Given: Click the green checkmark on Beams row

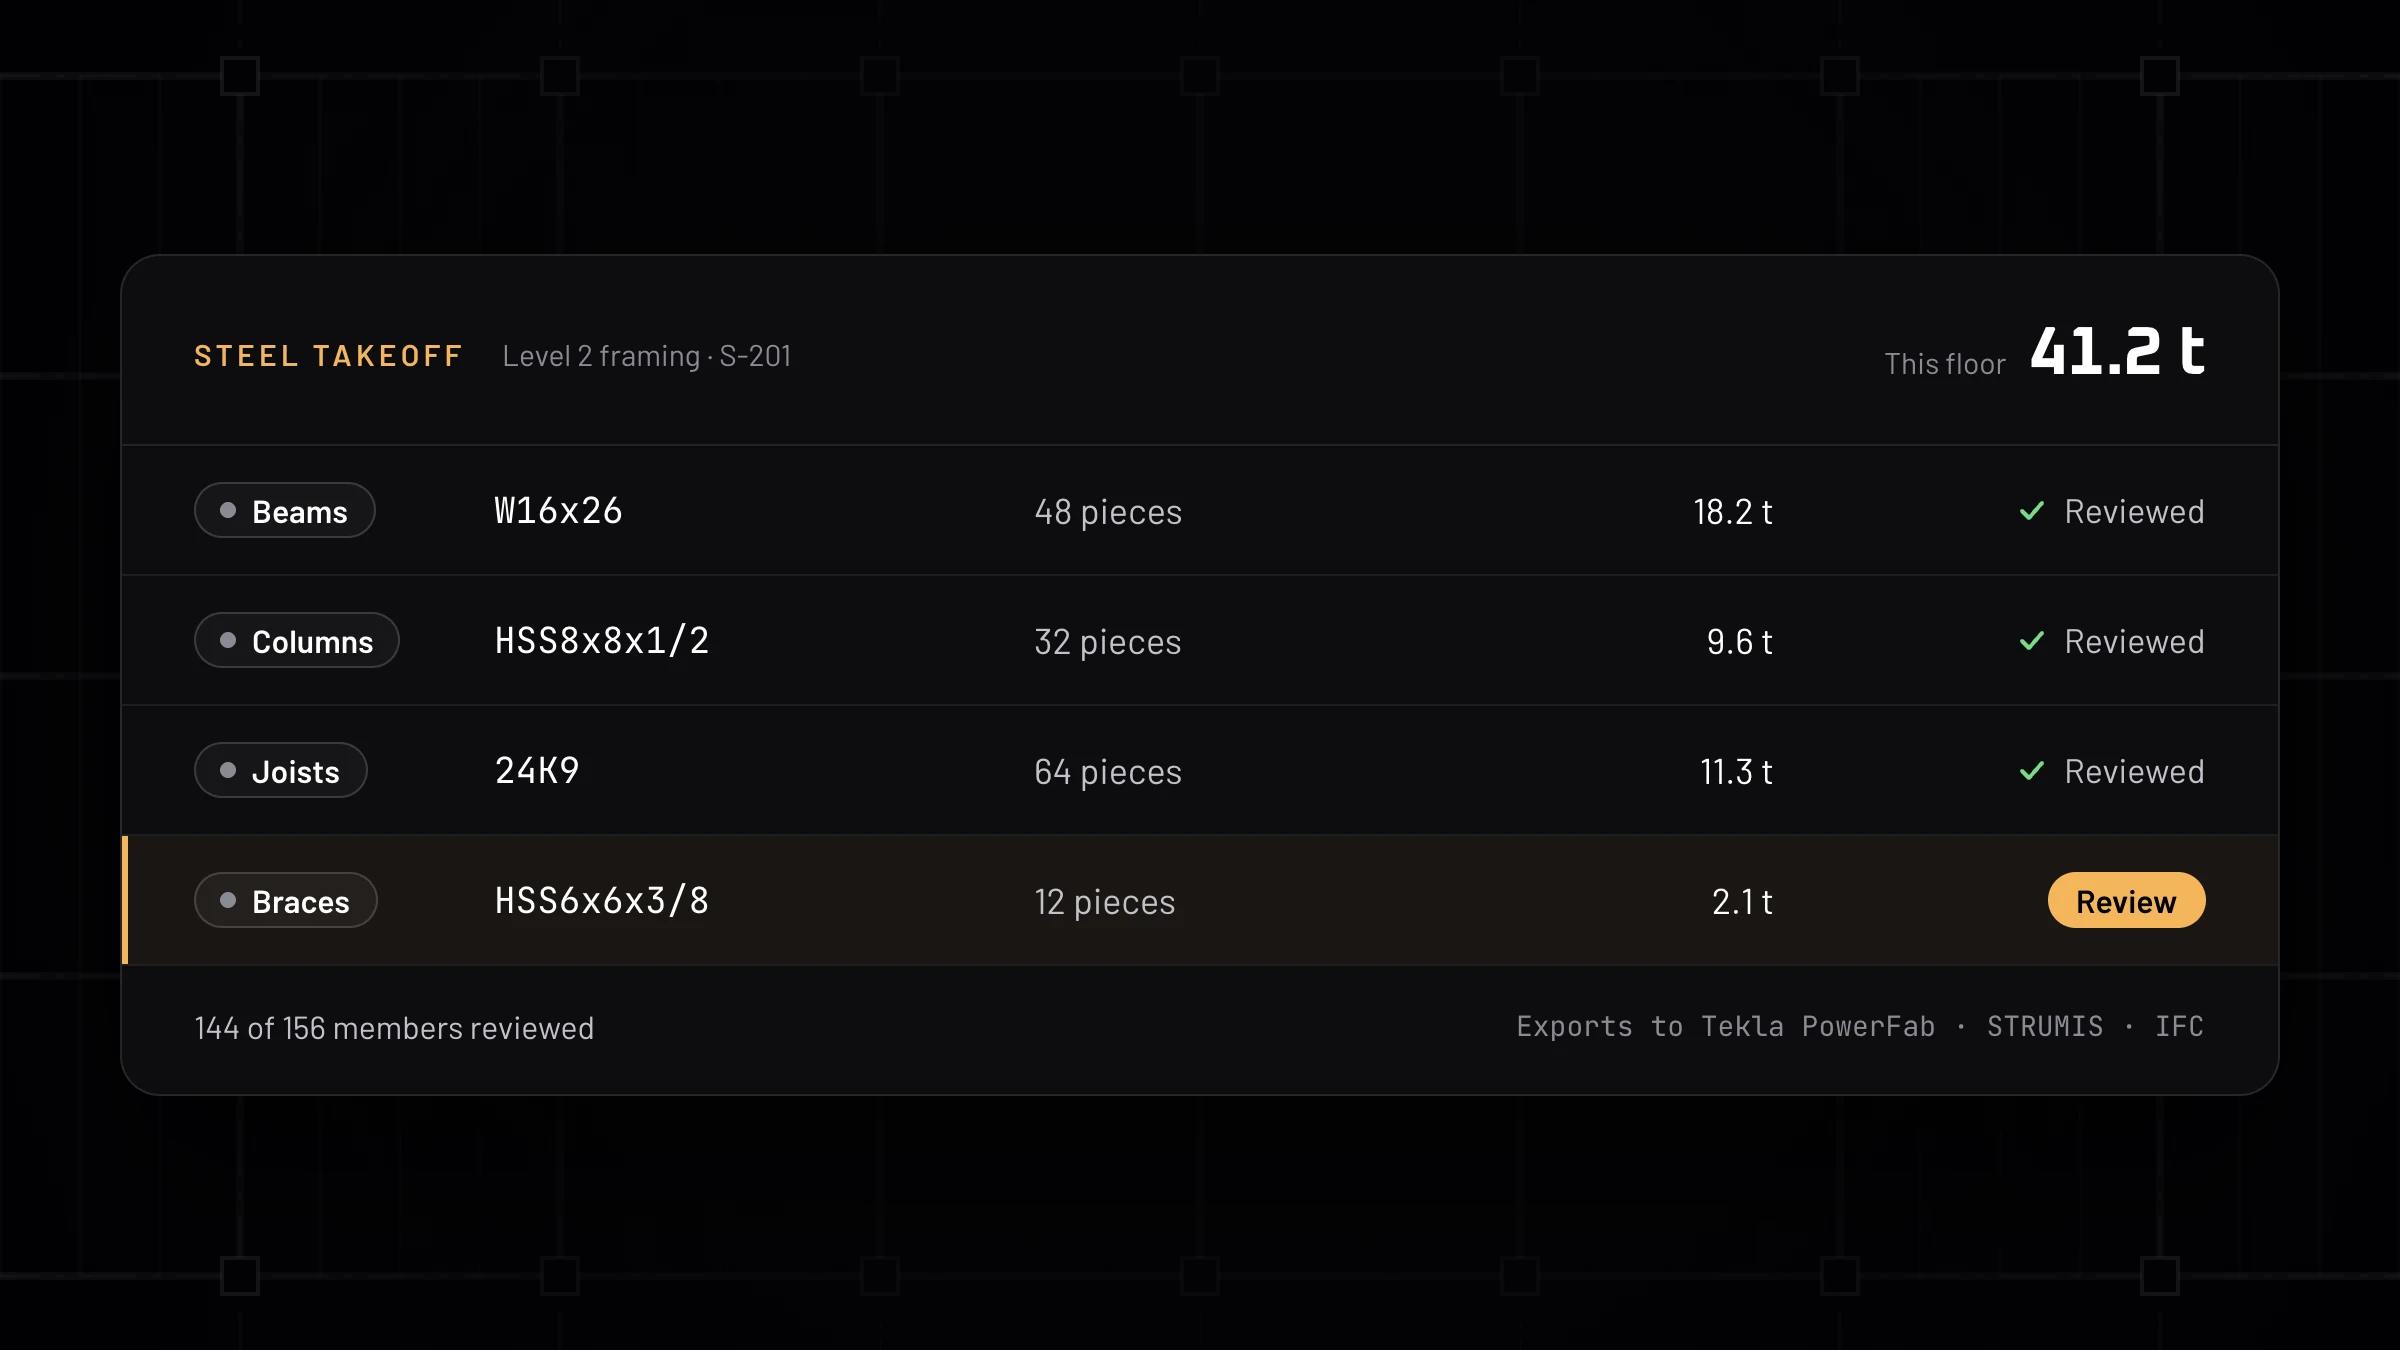Looking at the screenshot, I should (2032, 511).
